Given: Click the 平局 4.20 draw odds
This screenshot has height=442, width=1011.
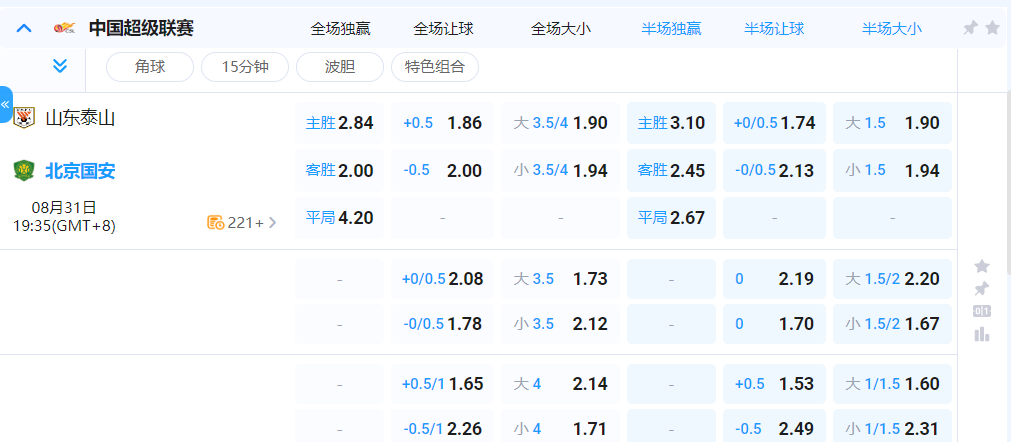Looking at the screenshot, I should coord(339,217).
